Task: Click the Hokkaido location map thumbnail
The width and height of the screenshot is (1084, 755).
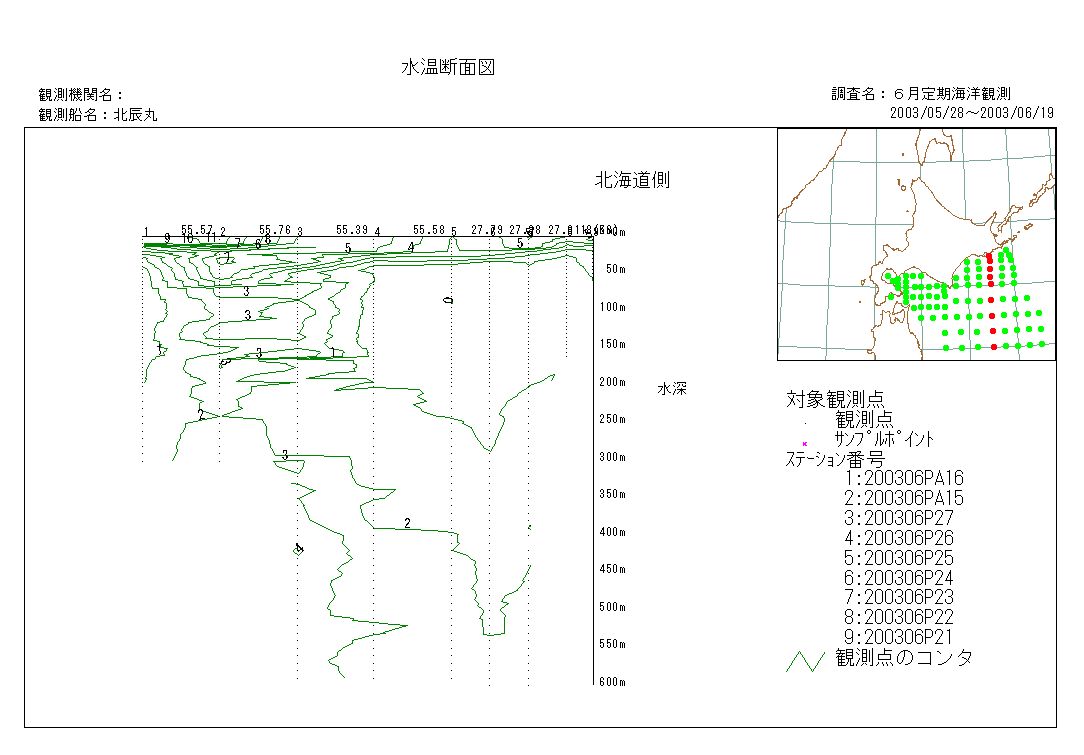Action: click(916, 244)
